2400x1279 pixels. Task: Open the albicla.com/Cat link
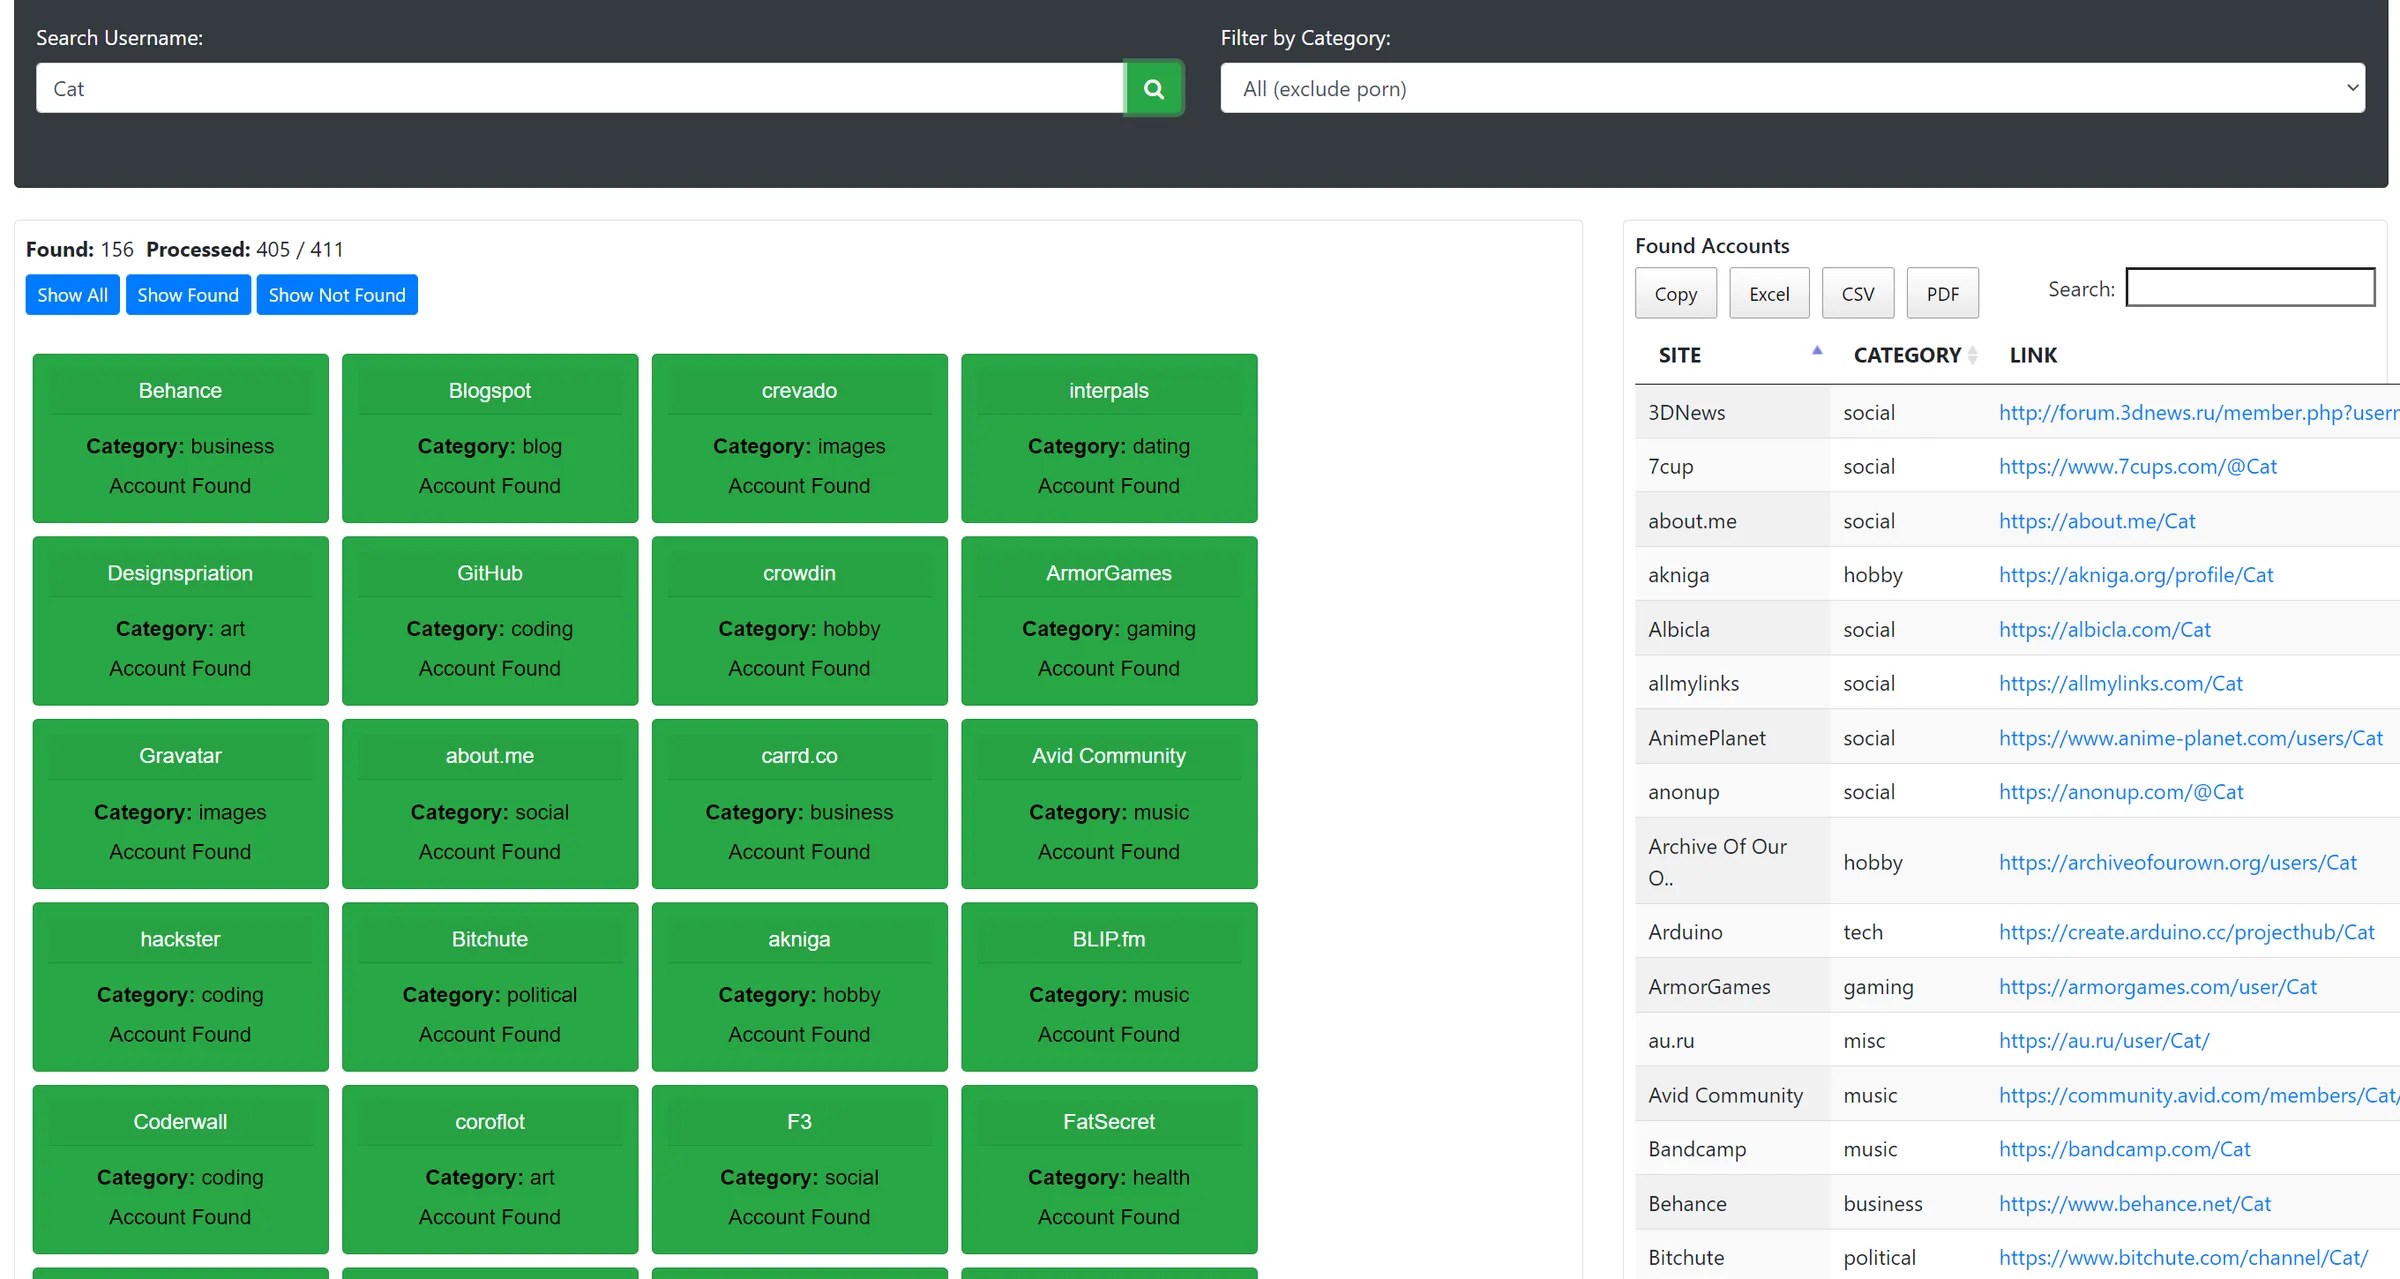click(x=2105, y=629)
